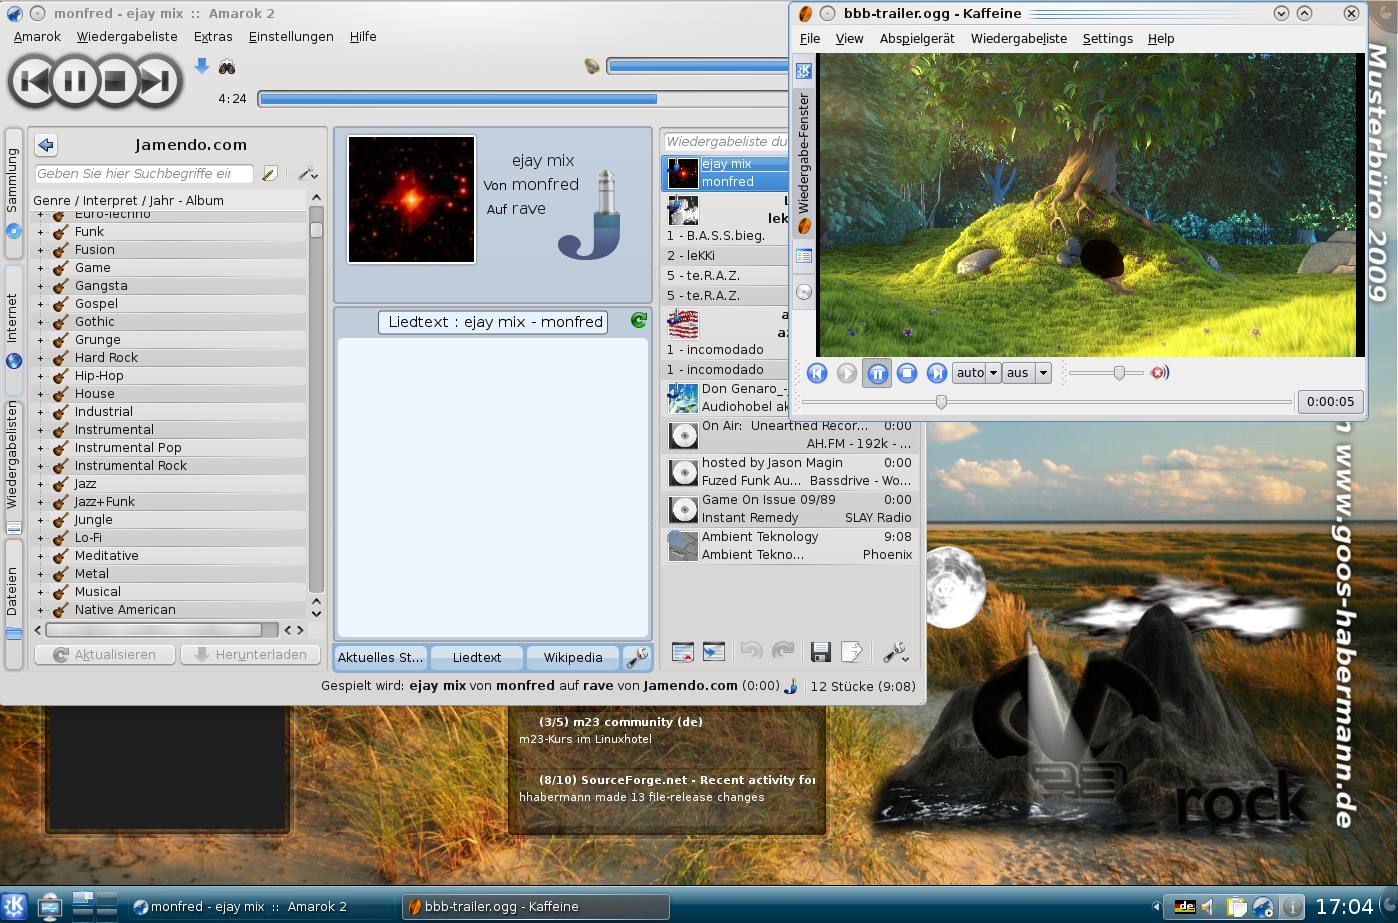
Task: Open Einstellungen menu in Amarok
Action: pyautogui.click(x=291, y=36)
